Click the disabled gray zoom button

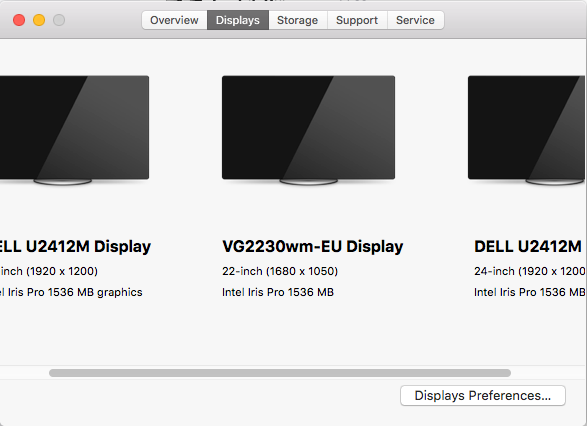click(59, 20)
